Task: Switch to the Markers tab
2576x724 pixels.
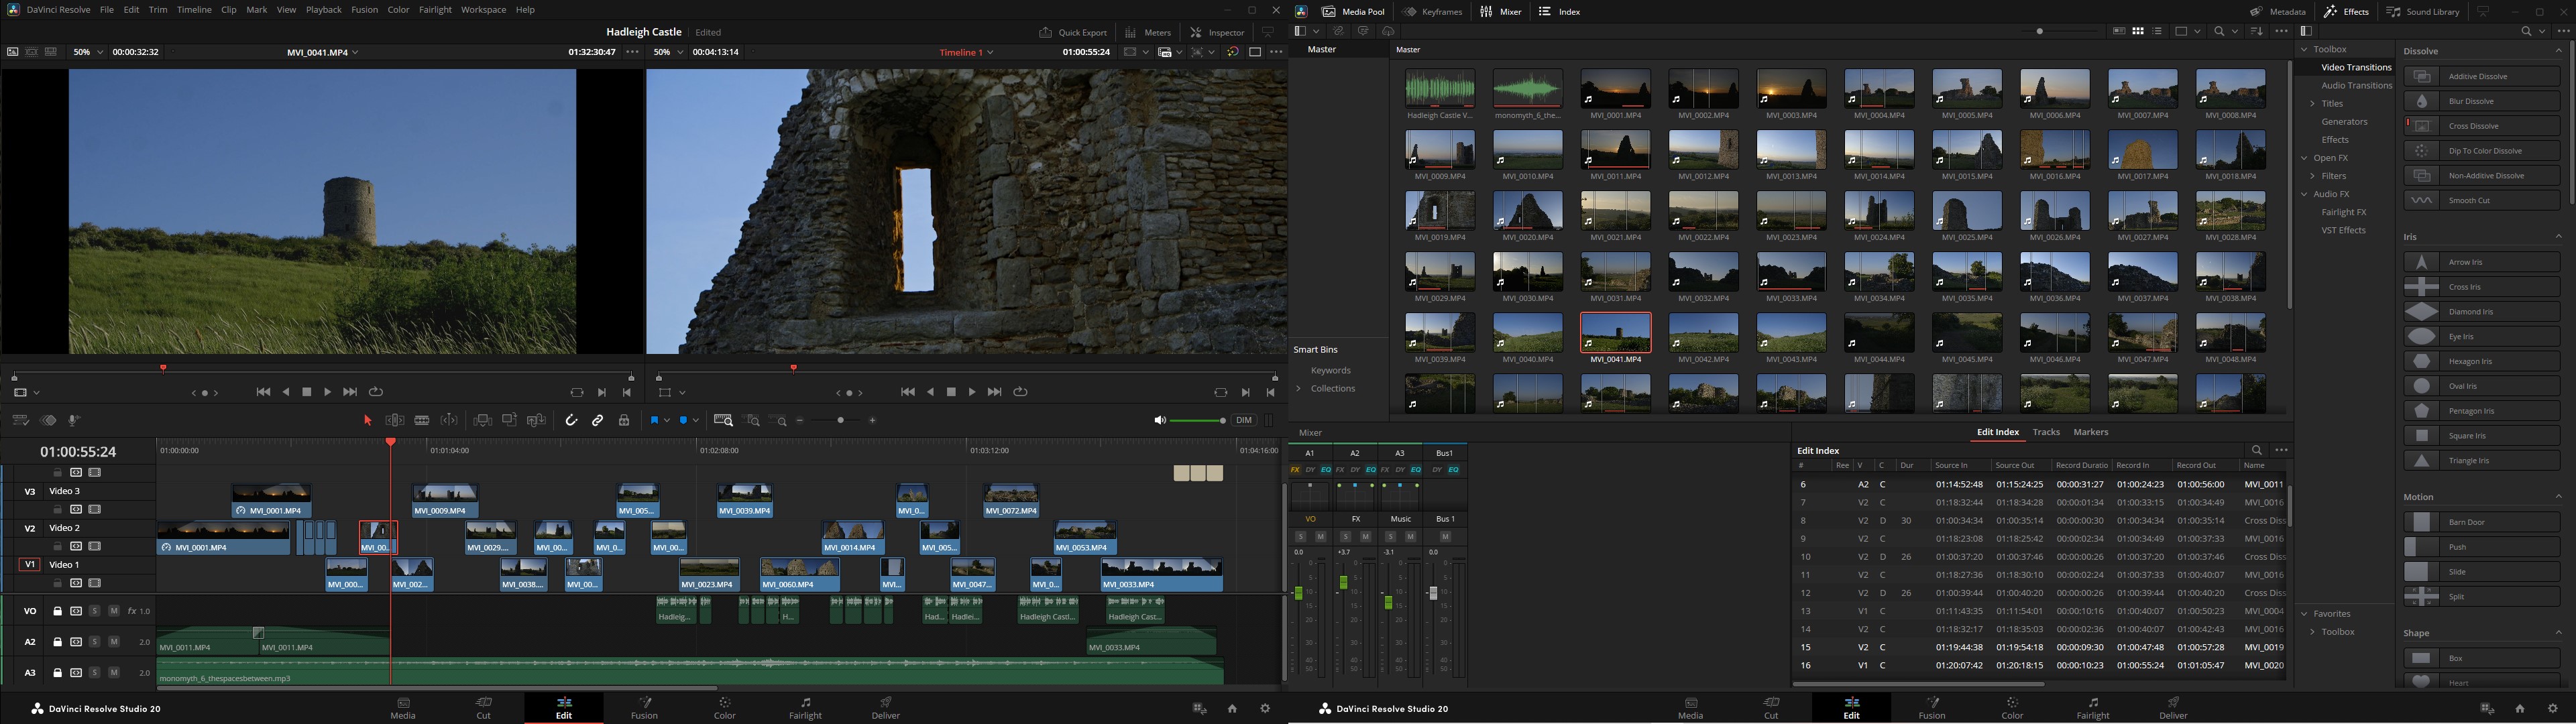Action: pos(2091,432)
